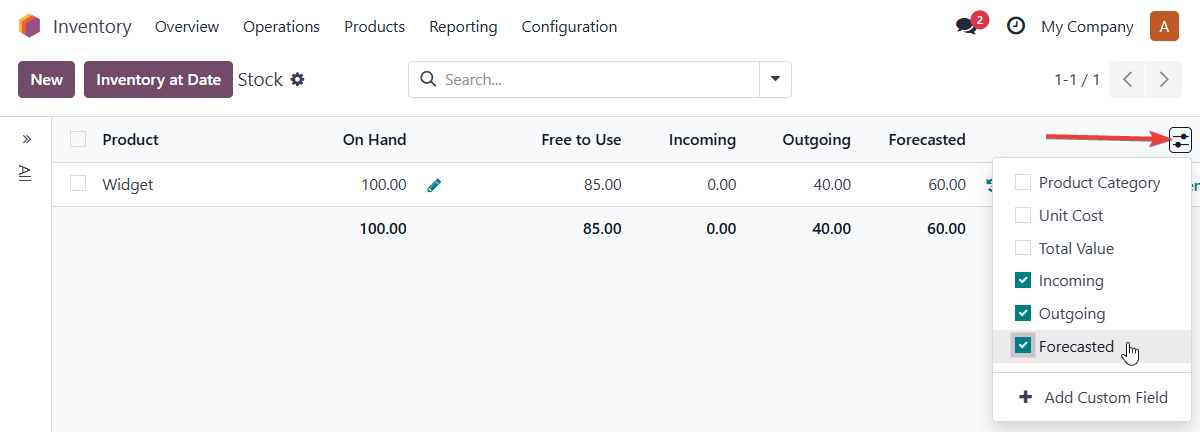The width and height of the screenshot is (1200, 432).
Task: Click the pencil edit icon for Widget
Action: 434,185
